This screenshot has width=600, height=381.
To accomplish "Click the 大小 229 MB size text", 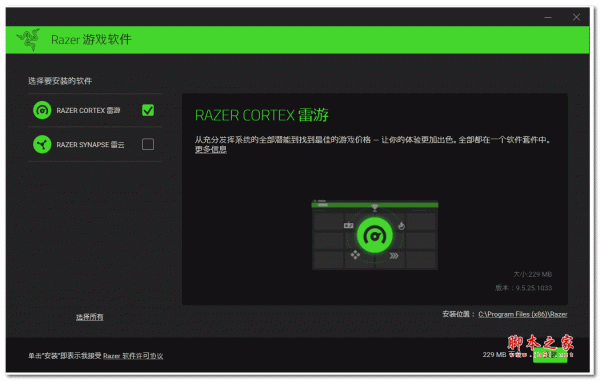I will (533, 274).
